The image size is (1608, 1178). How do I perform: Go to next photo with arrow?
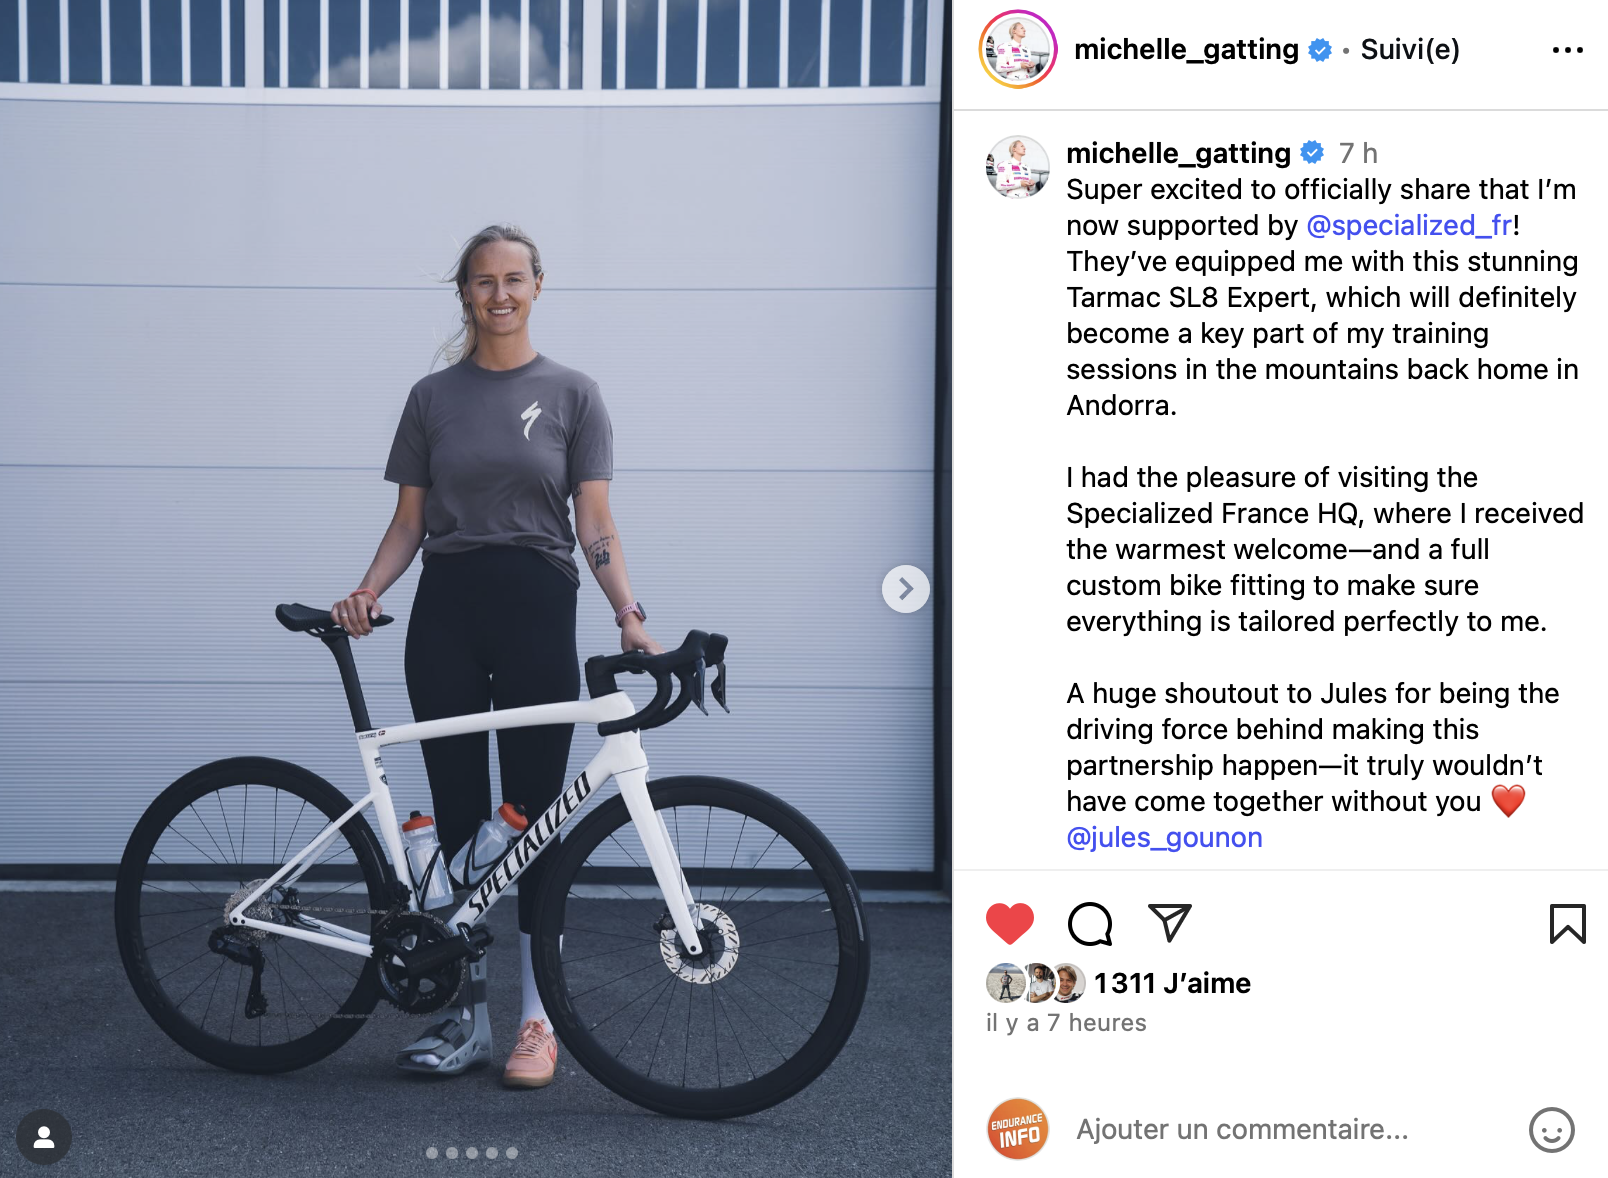pos(905,589)
